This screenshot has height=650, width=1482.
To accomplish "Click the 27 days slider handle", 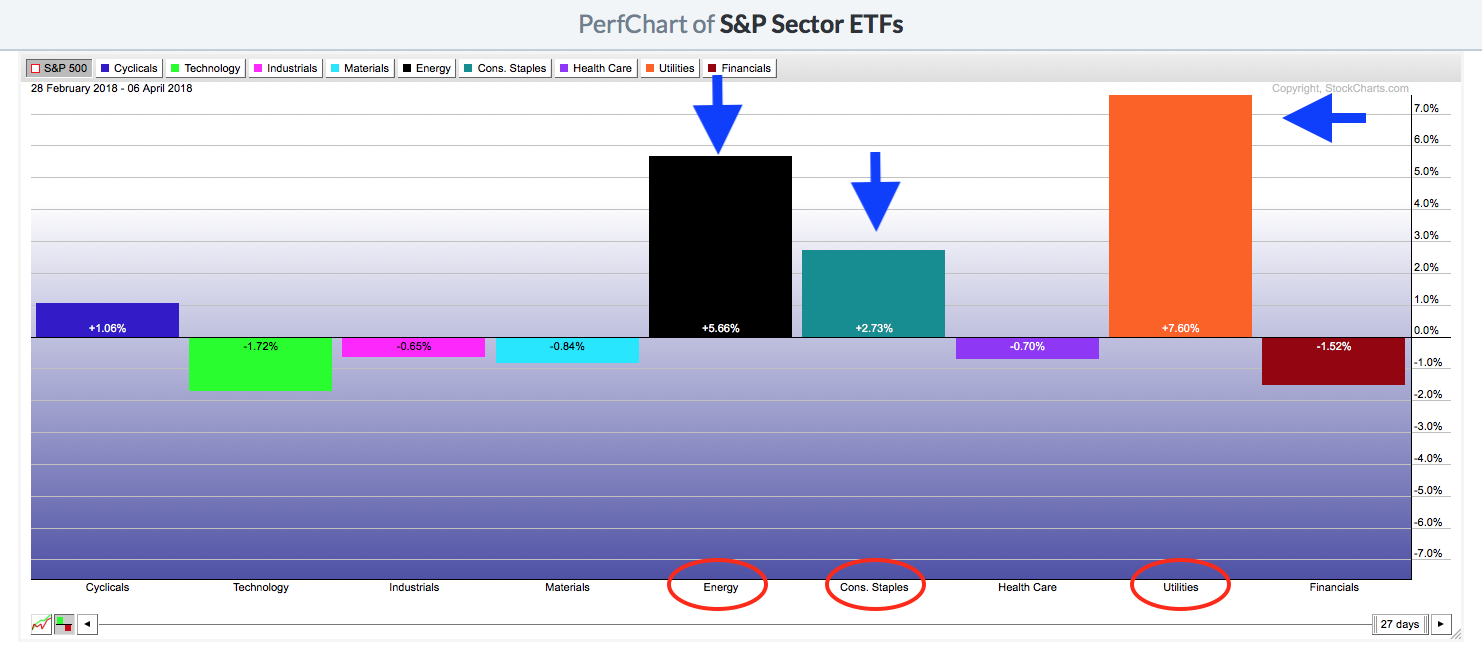I will (x=1398, y=624).
